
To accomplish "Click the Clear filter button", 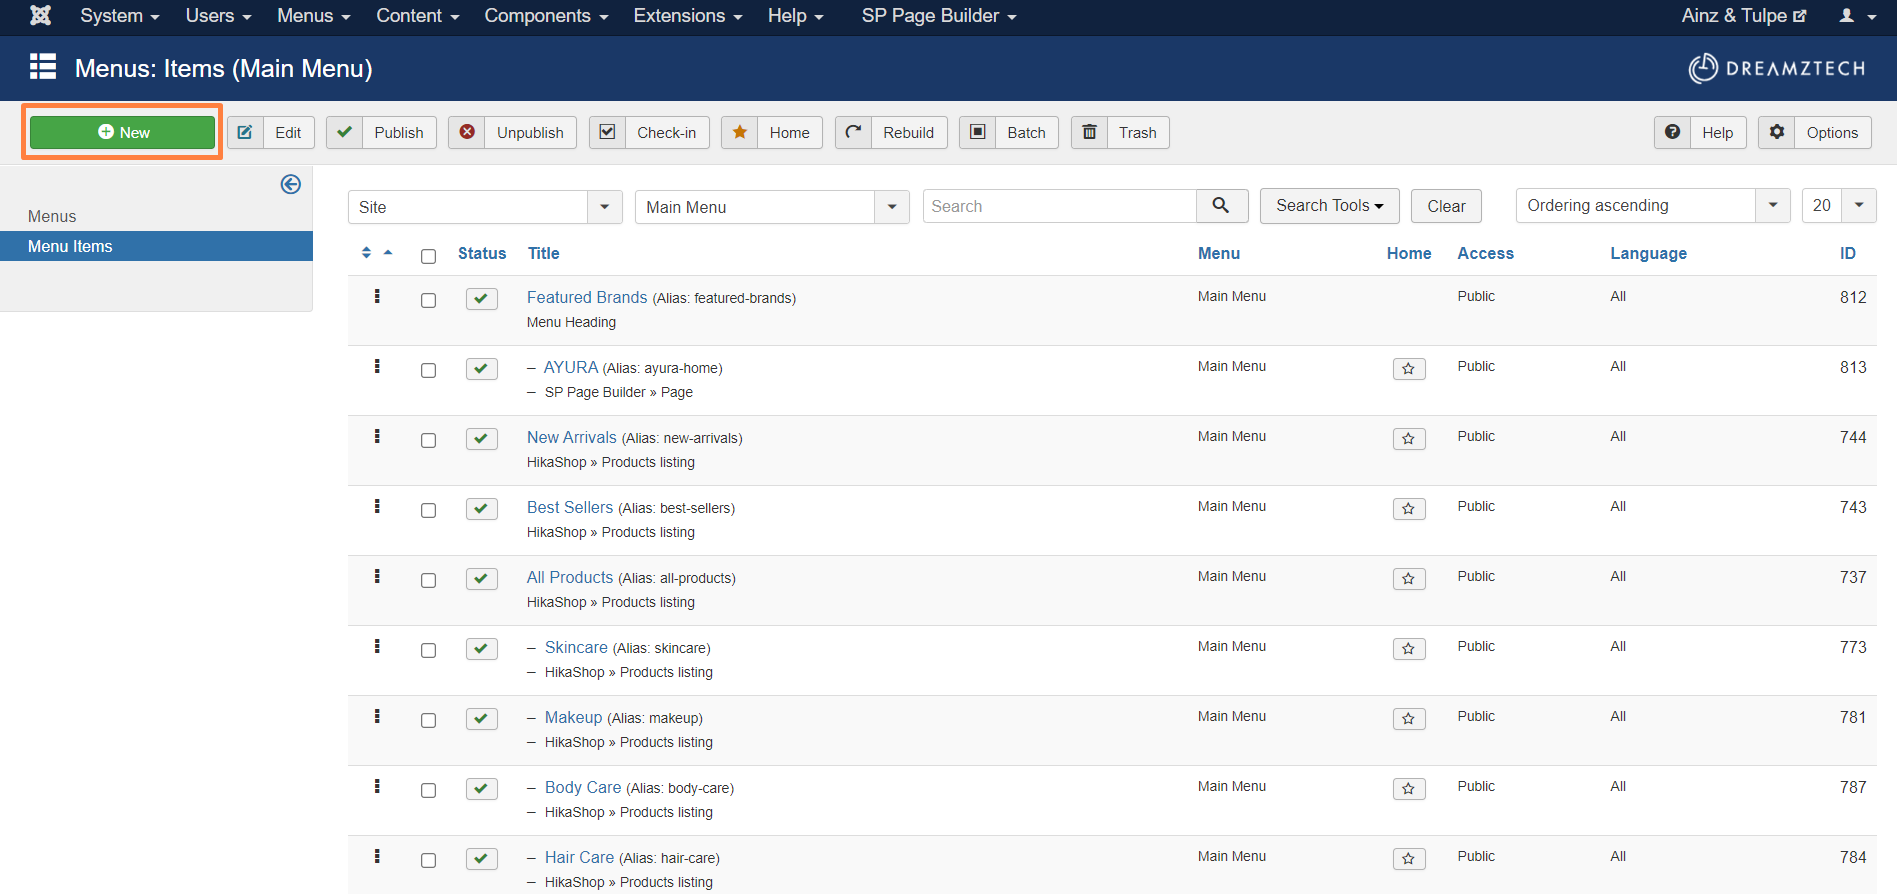I will click(x=1446, y=206).
